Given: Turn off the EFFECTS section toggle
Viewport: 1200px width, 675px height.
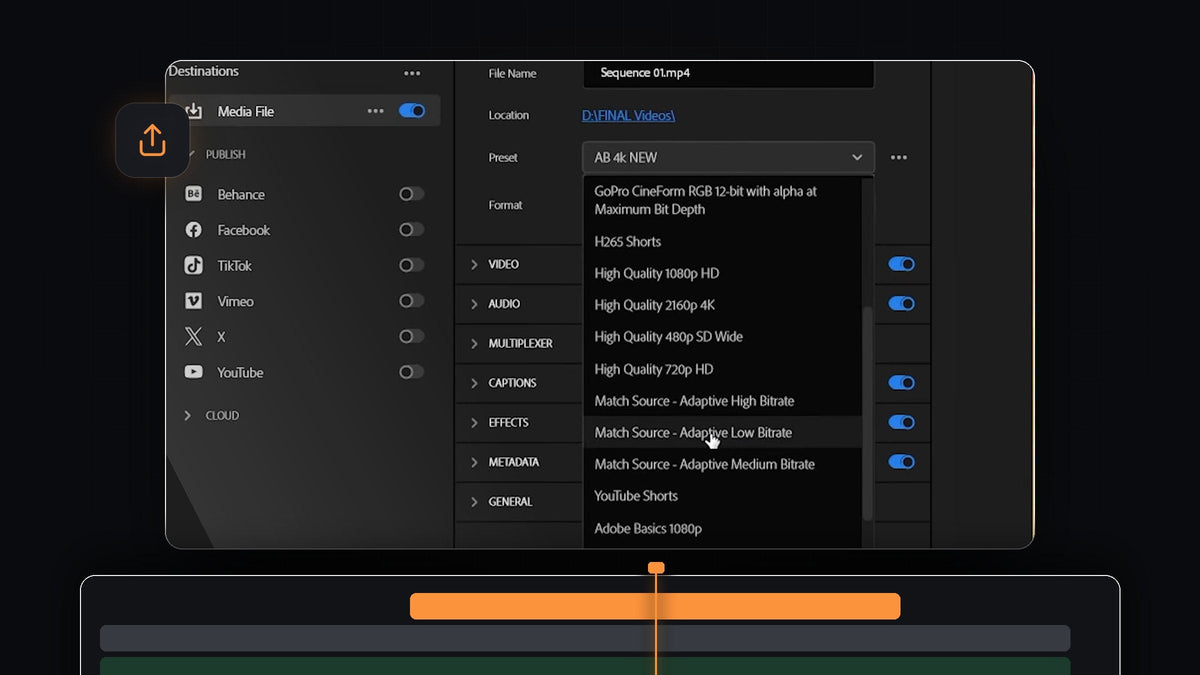Looking at the screenshot, I should pyautogui.click(x=902, y=422).
